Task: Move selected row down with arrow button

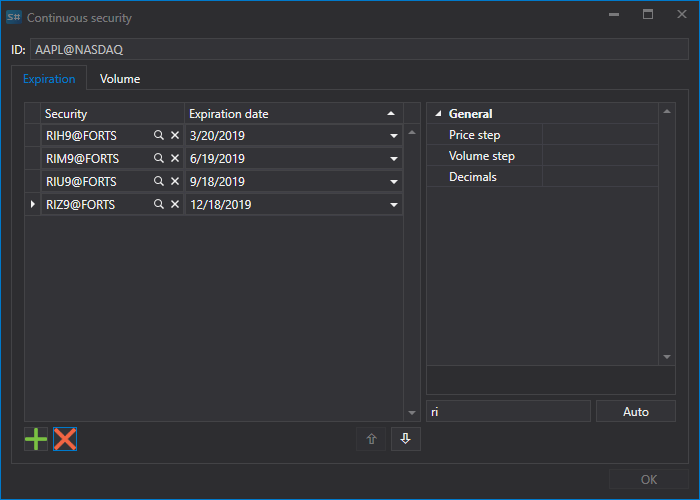Action: [406, 439]
